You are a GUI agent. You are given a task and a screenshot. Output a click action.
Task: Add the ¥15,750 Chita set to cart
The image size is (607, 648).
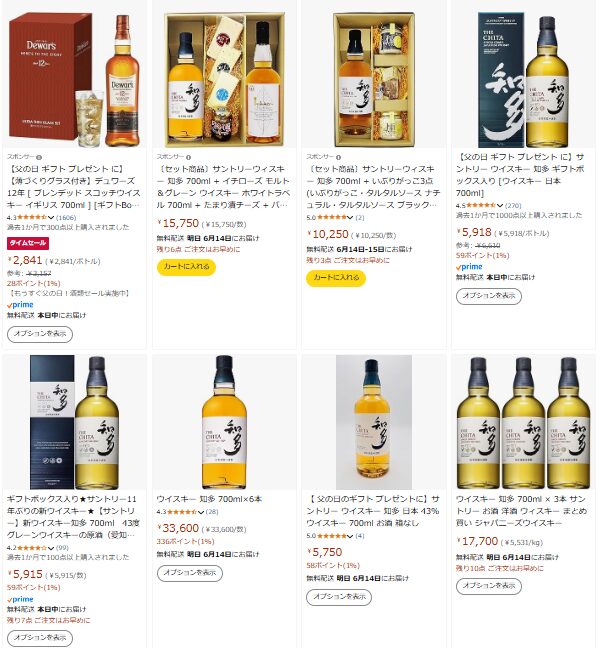click(x=186, y=267)
